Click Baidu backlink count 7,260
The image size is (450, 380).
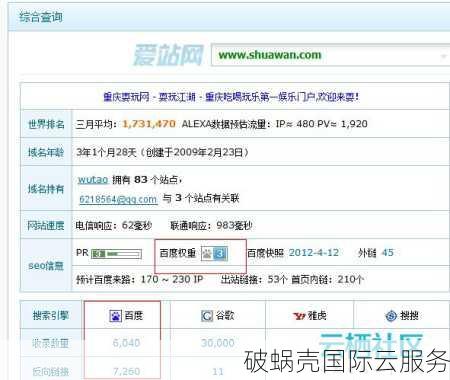point(126,371)
